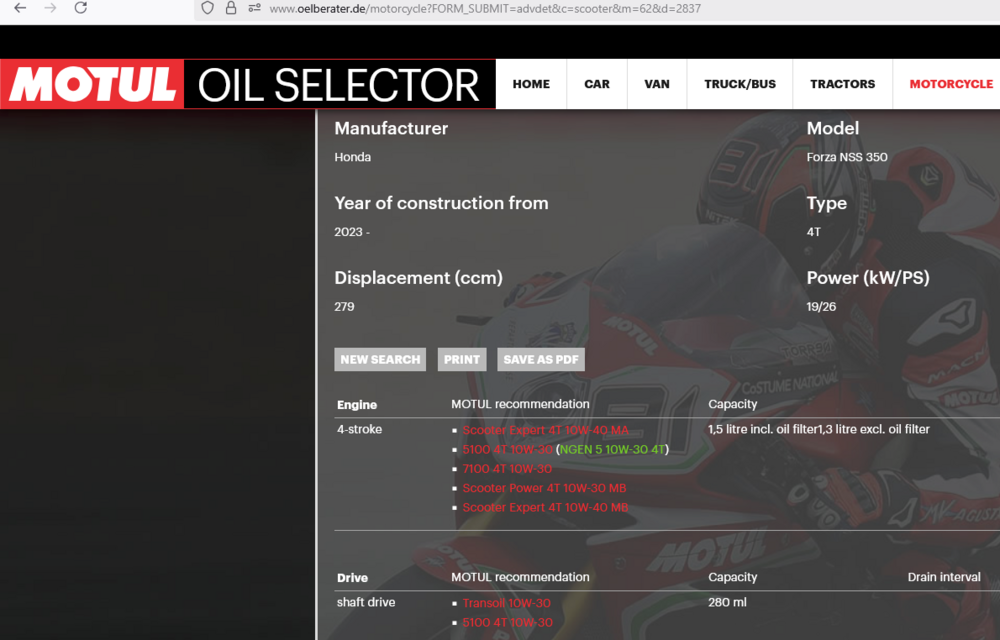
Task: Click the shaft drive cell
Action: point(366,602)
